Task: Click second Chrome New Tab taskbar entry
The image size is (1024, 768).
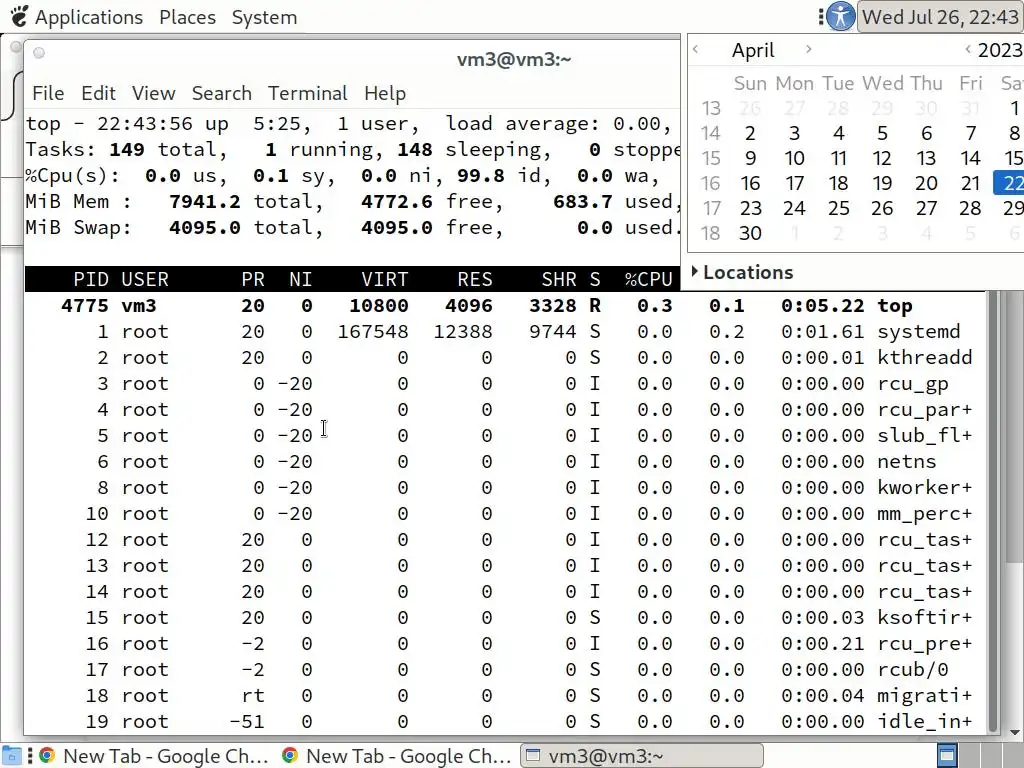Action: coord(398,756)
